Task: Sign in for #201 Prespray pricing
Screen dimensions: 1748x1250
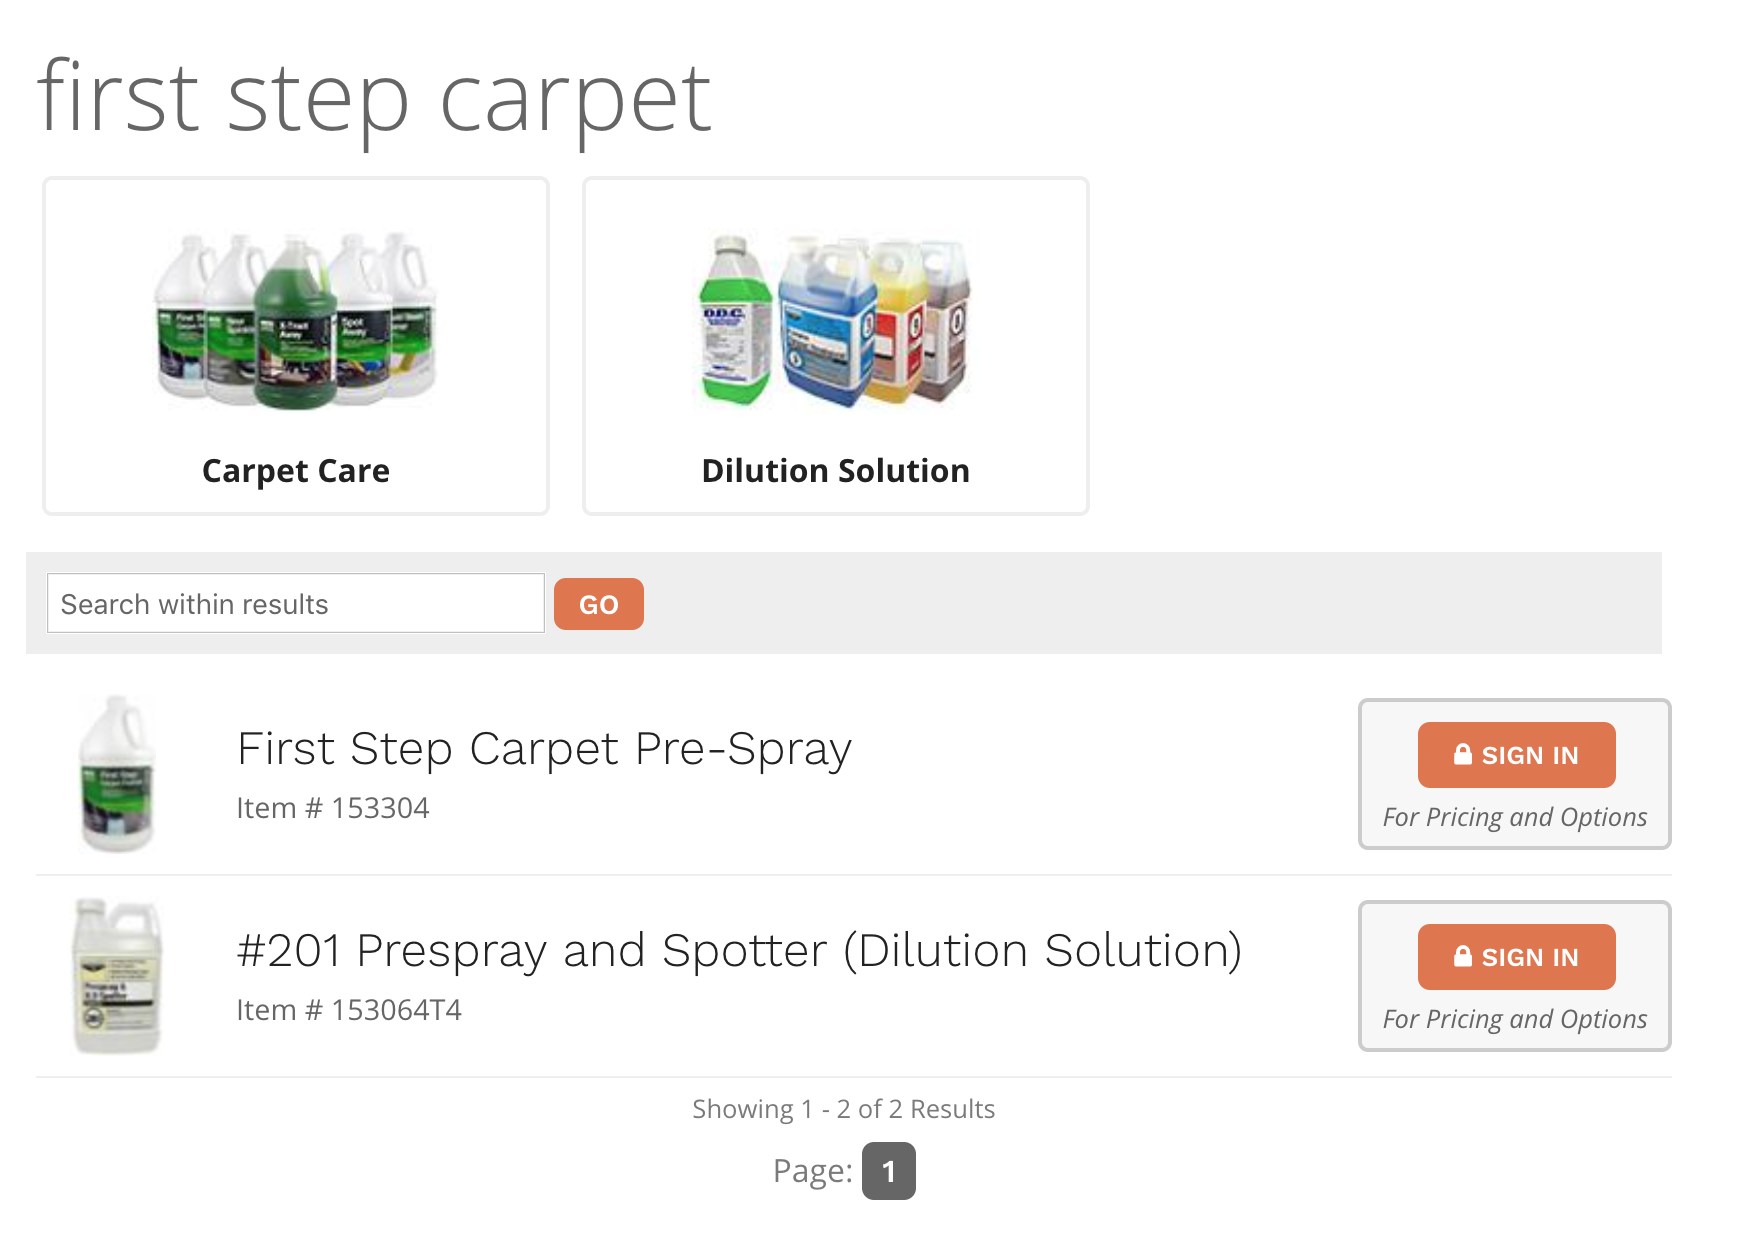Action: (x=1516, y=957)
